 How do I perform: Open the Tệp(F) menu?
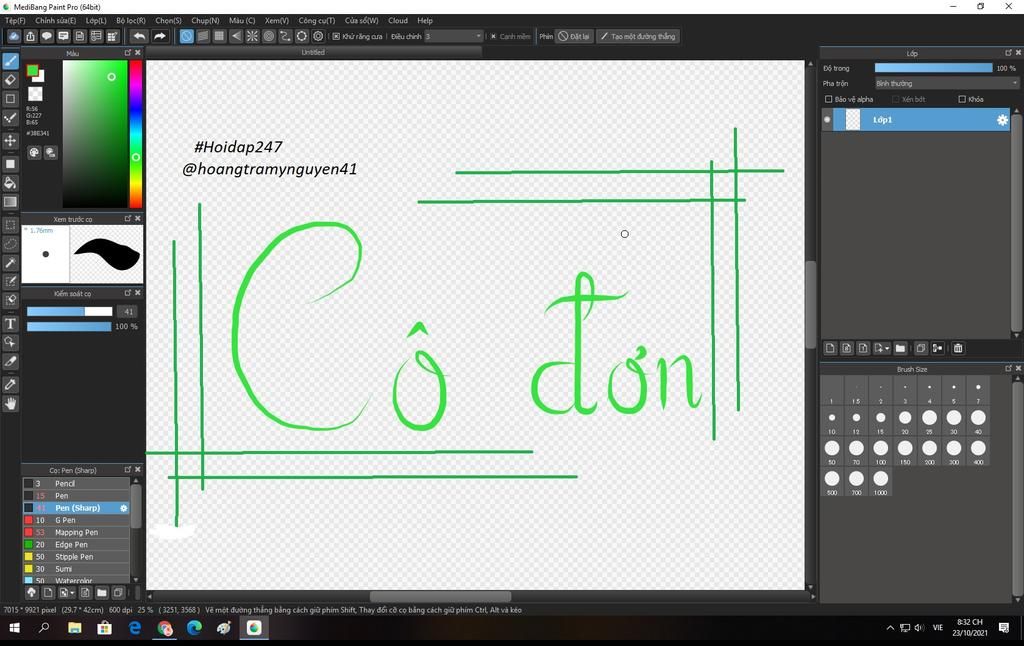[15, 20]
